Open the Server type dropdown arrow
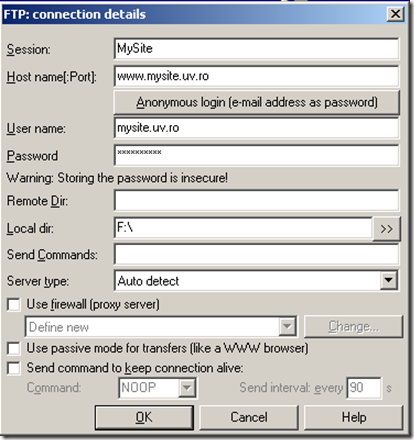Viewport: 414px width, 440px height. (x=388, y=280)
